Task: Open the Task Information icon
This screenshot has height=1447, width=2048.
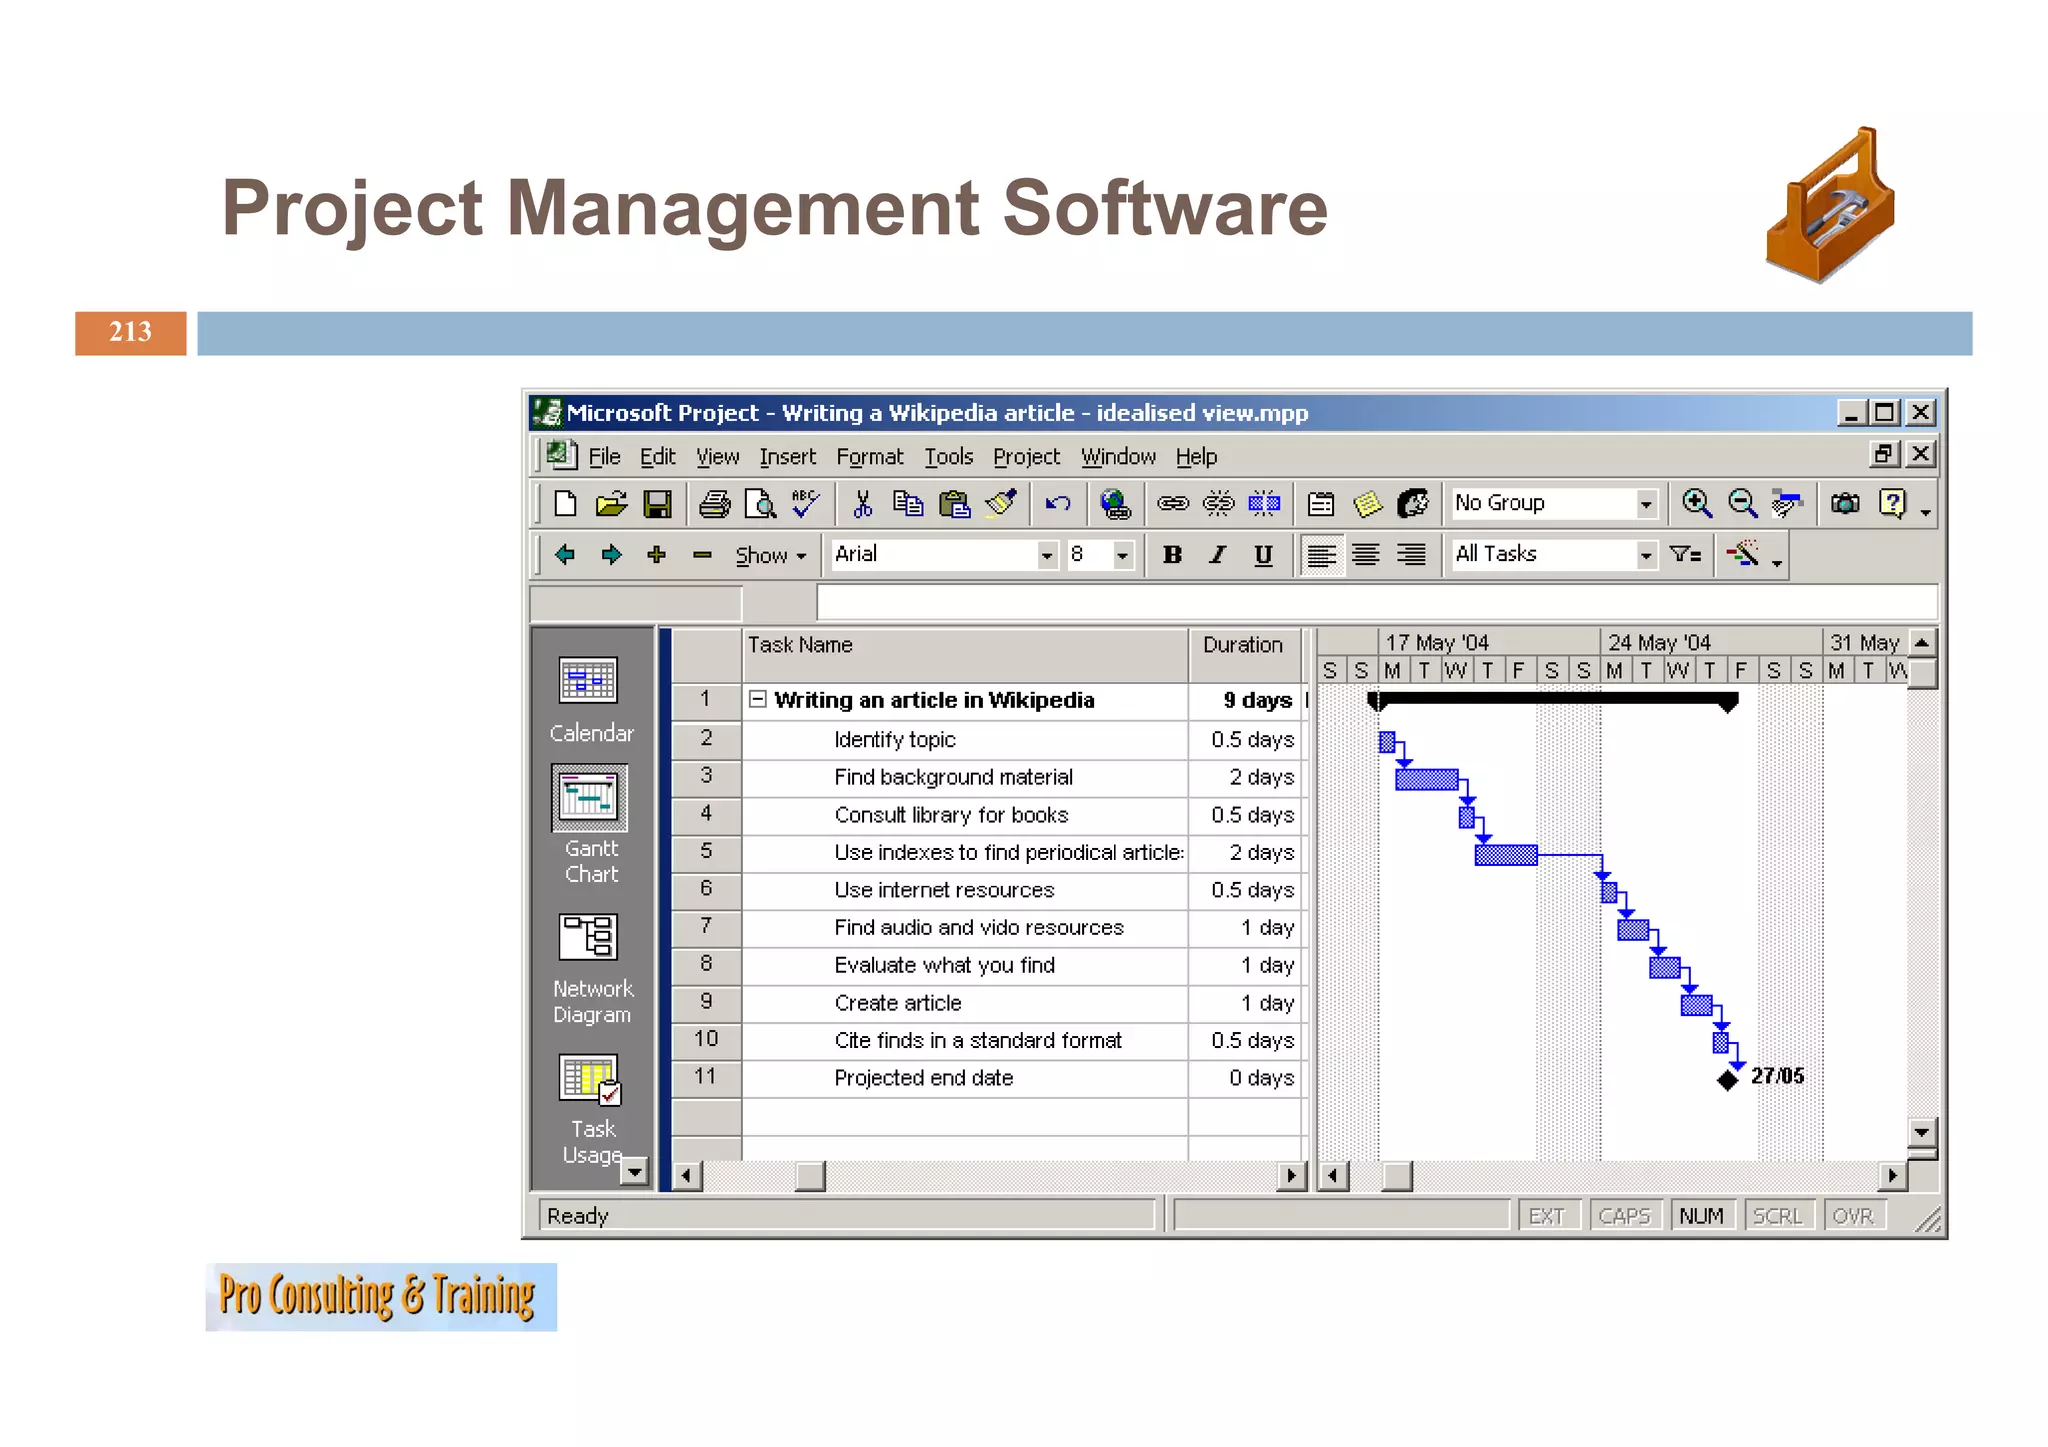Action: pyautogui.click(x=1321, y=503)
